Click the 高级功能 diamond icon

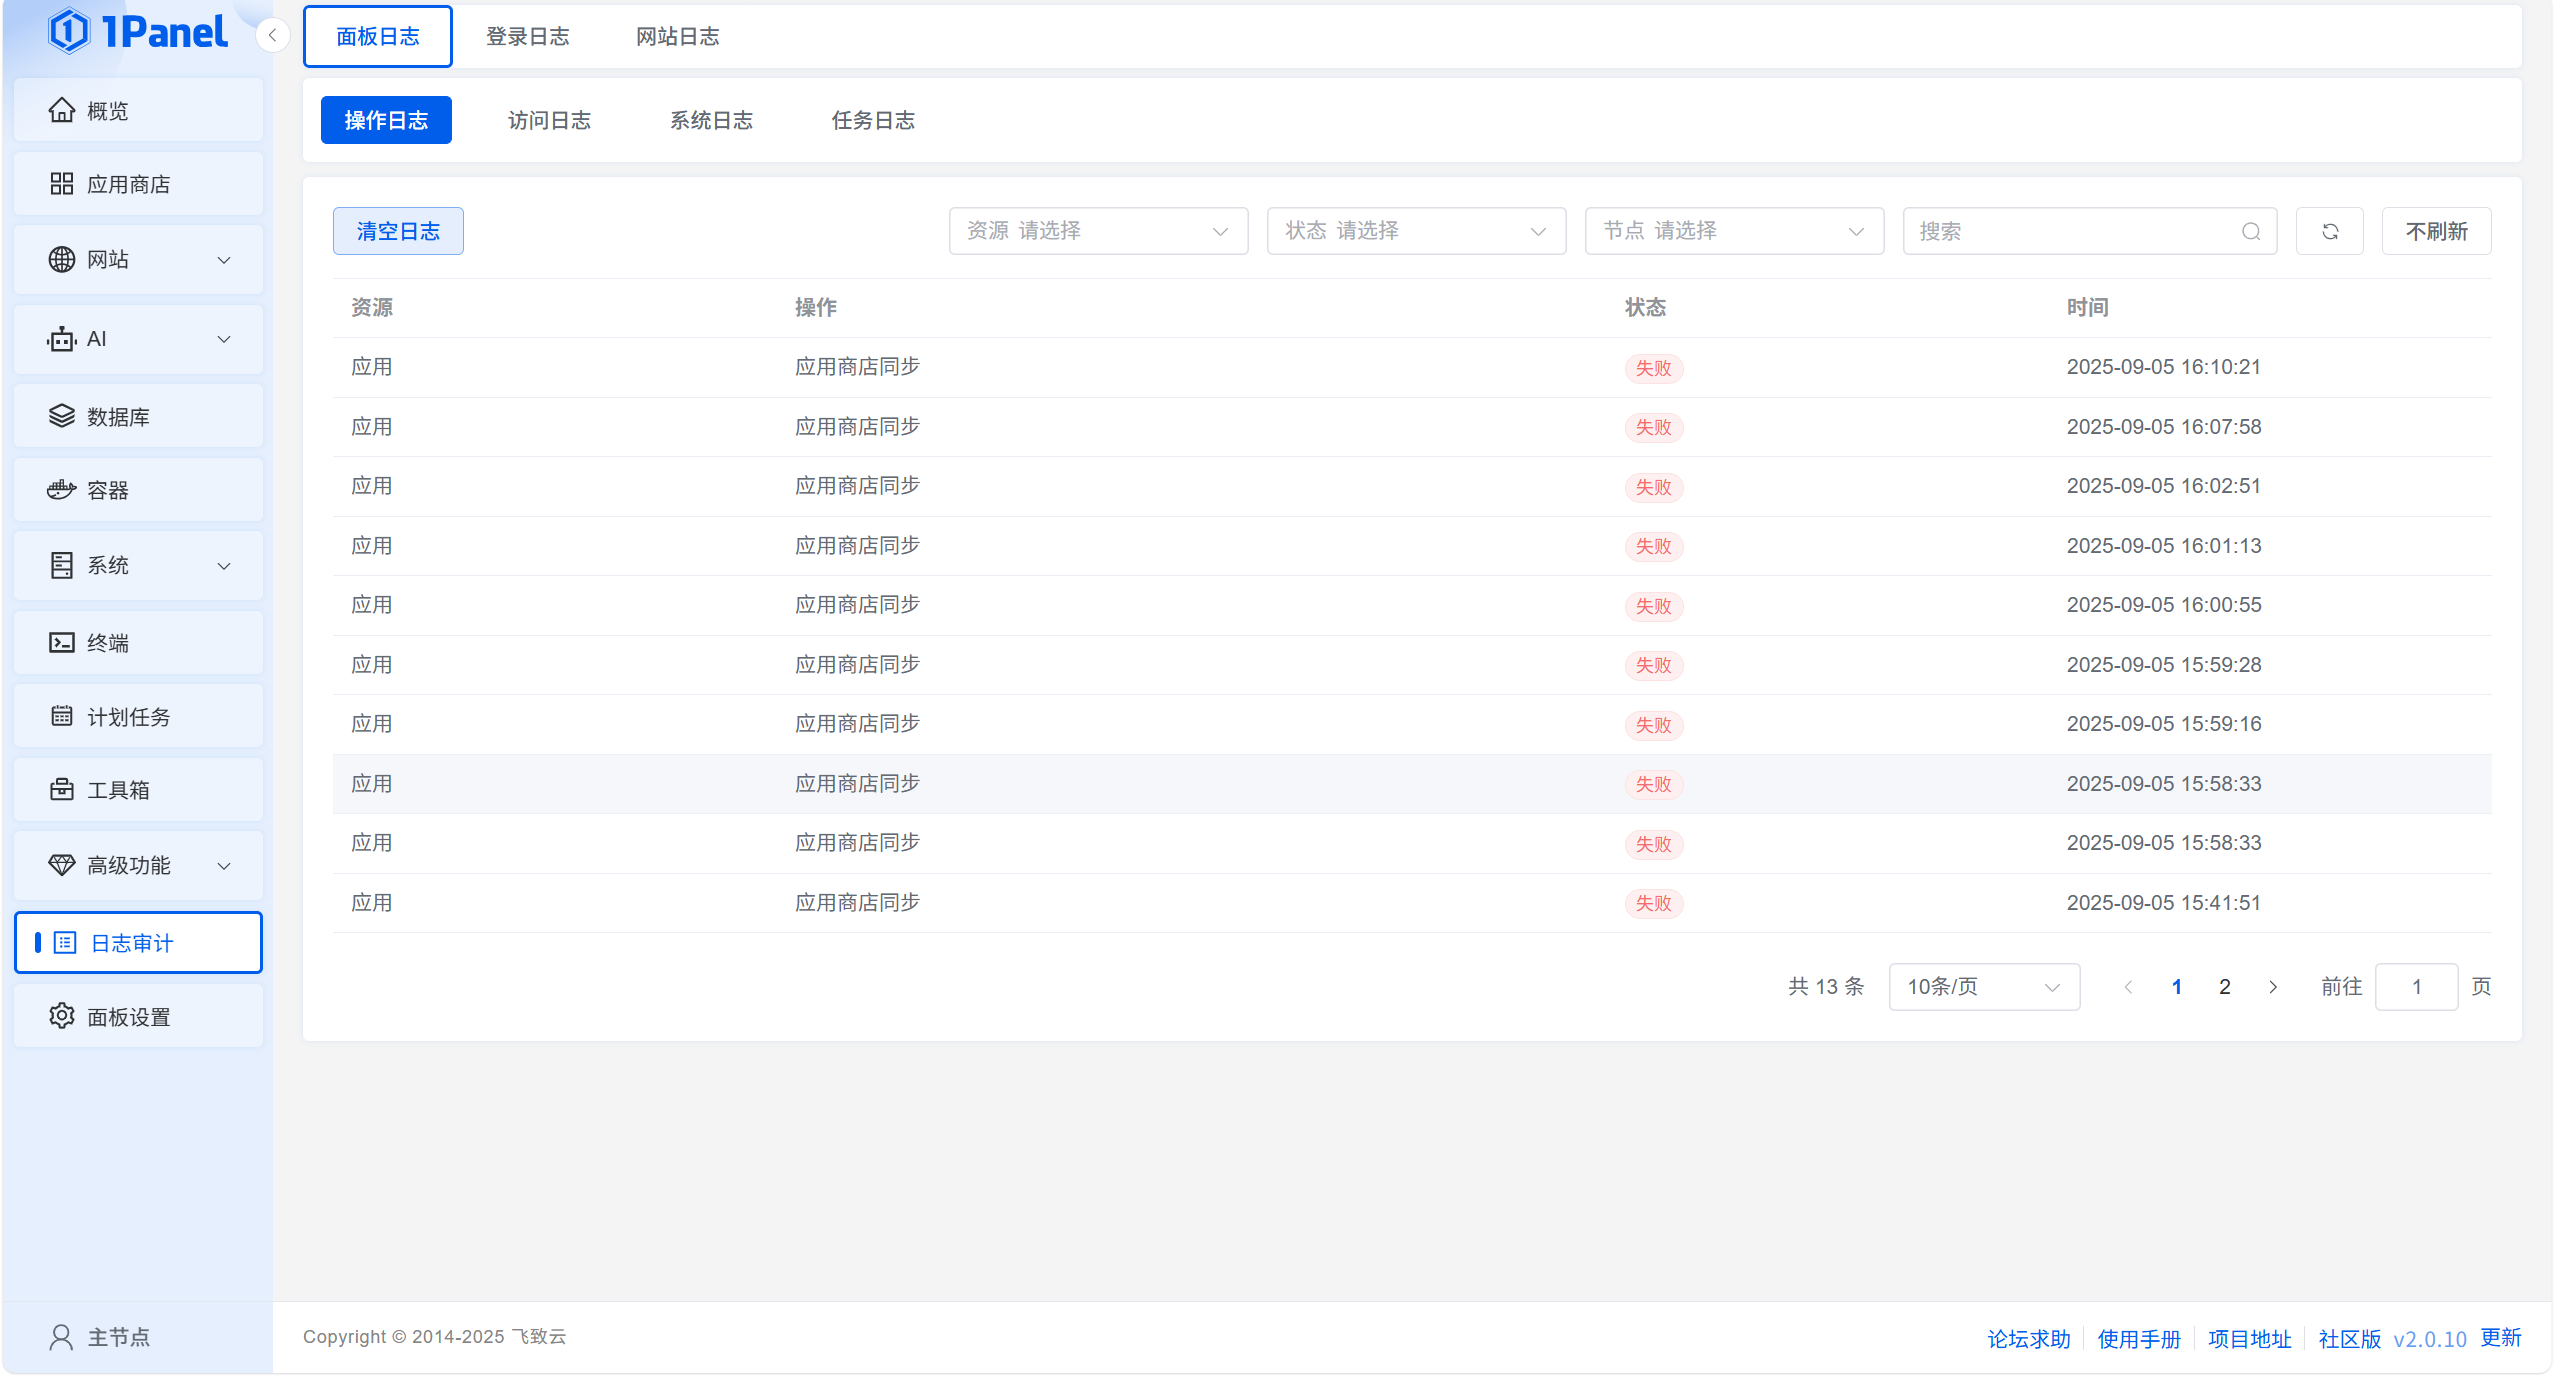point(62,865)
